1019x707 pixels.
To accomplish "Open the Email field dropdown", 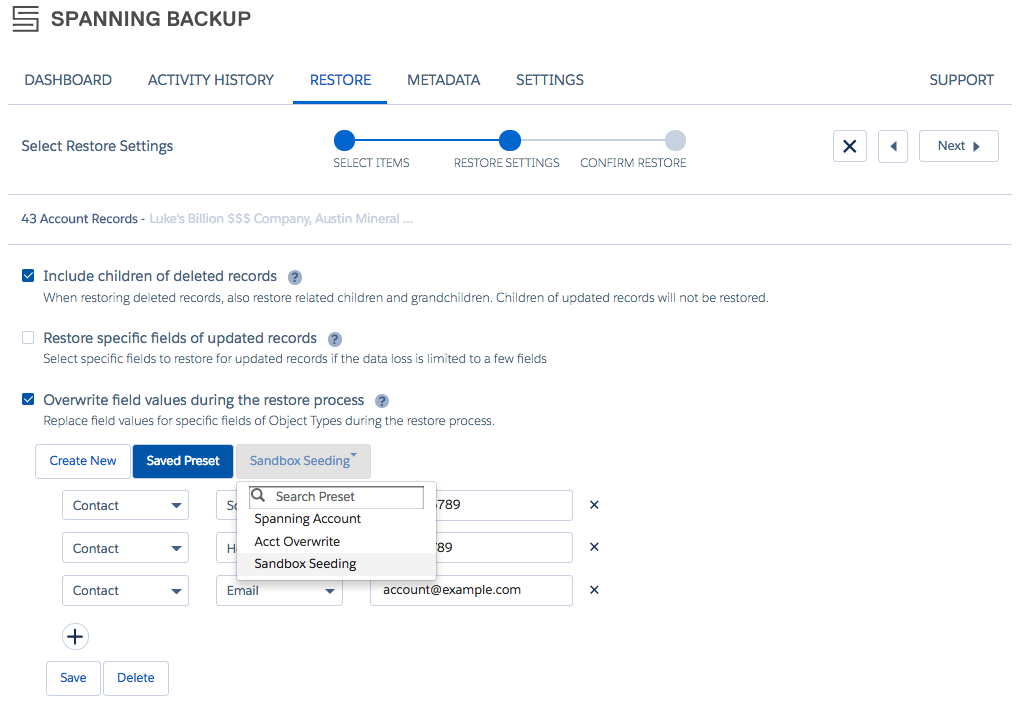I will point(279,590).
